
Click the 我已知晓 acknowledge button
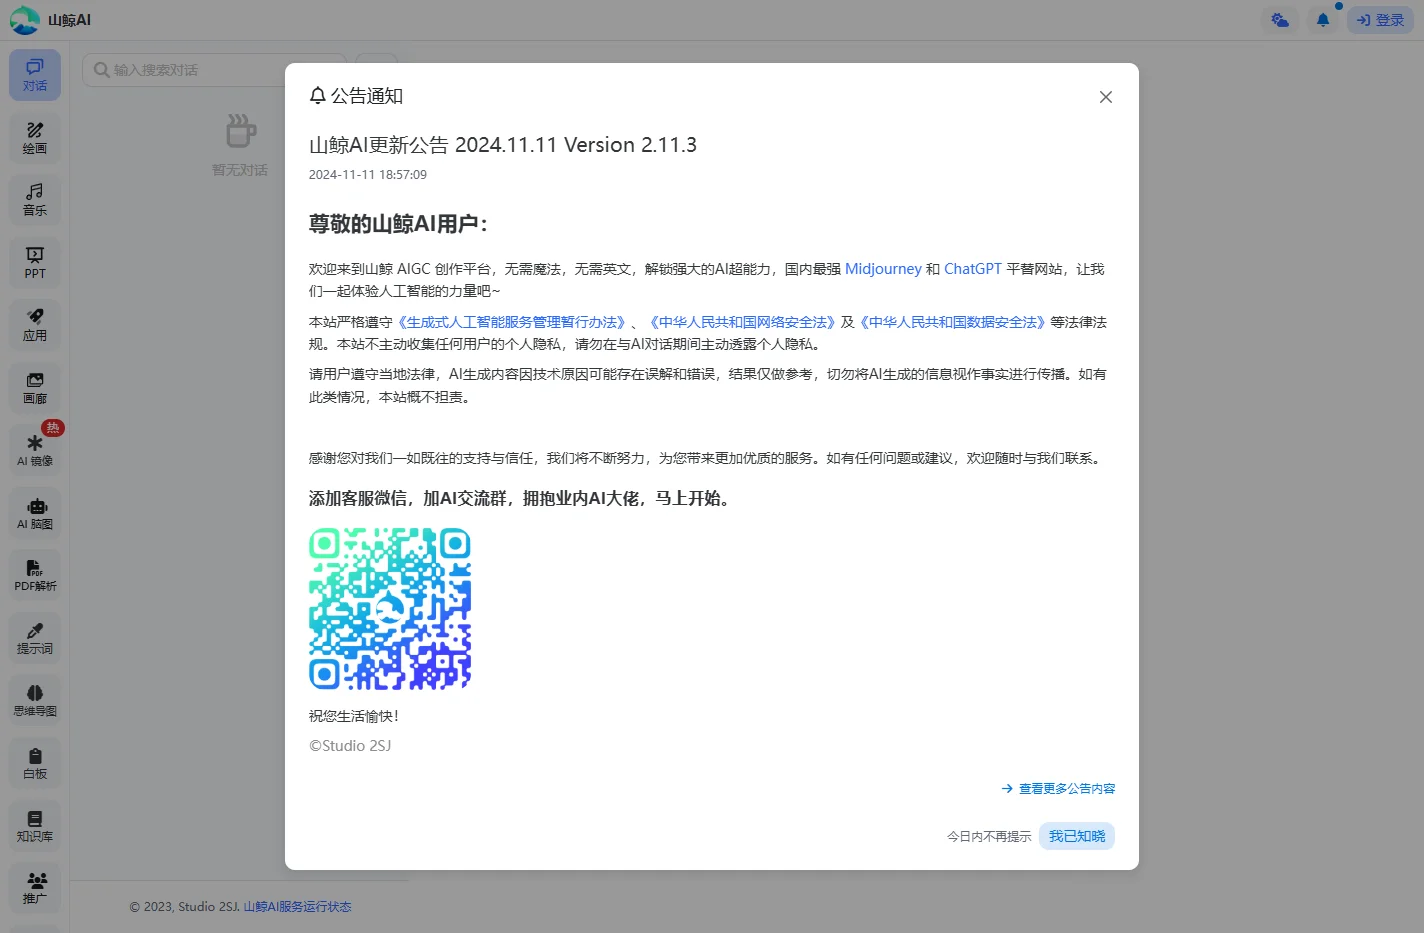1077,836
